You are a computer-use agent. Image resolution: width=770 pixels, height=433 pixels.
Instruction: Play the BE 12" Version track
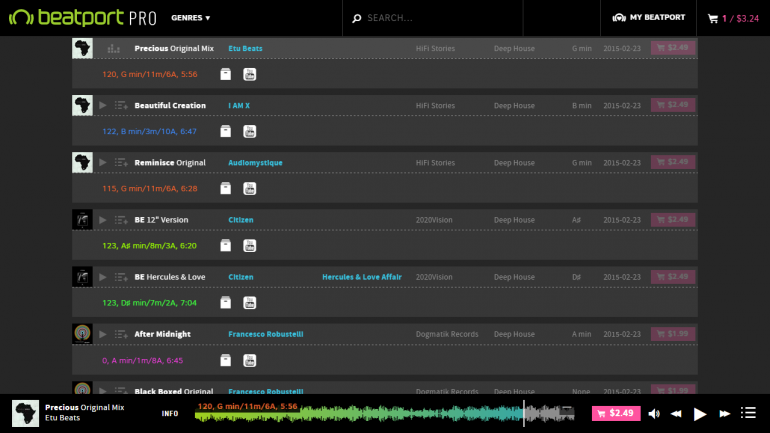(x=103, y=220)
